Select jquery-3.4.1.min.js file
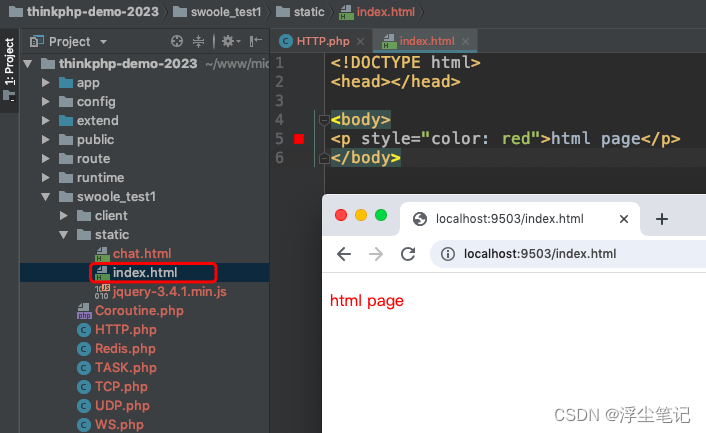706x433 pixels. [161, 292]
